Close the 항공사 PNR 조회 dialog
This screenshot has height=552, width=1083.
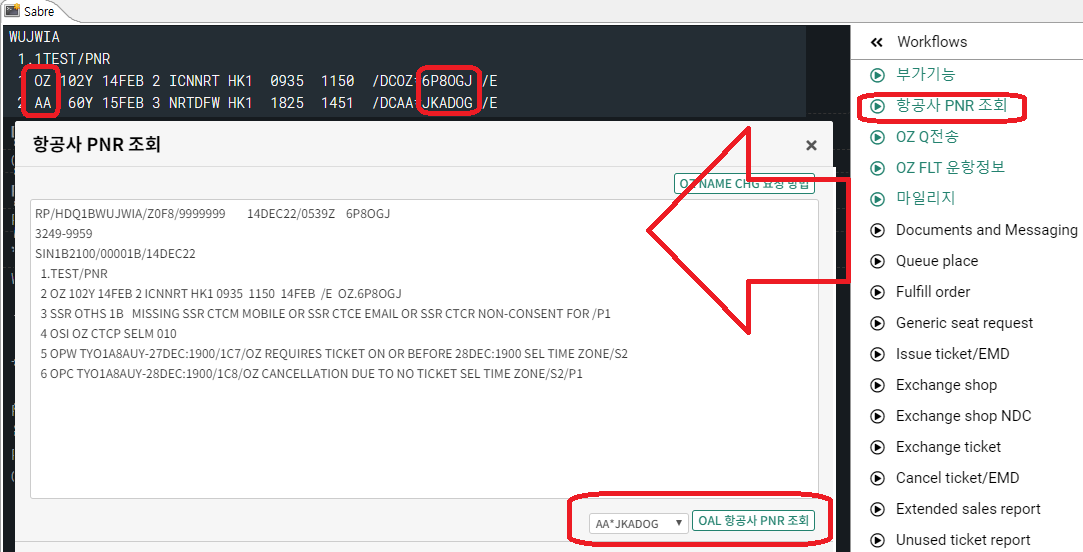[811, 146]
